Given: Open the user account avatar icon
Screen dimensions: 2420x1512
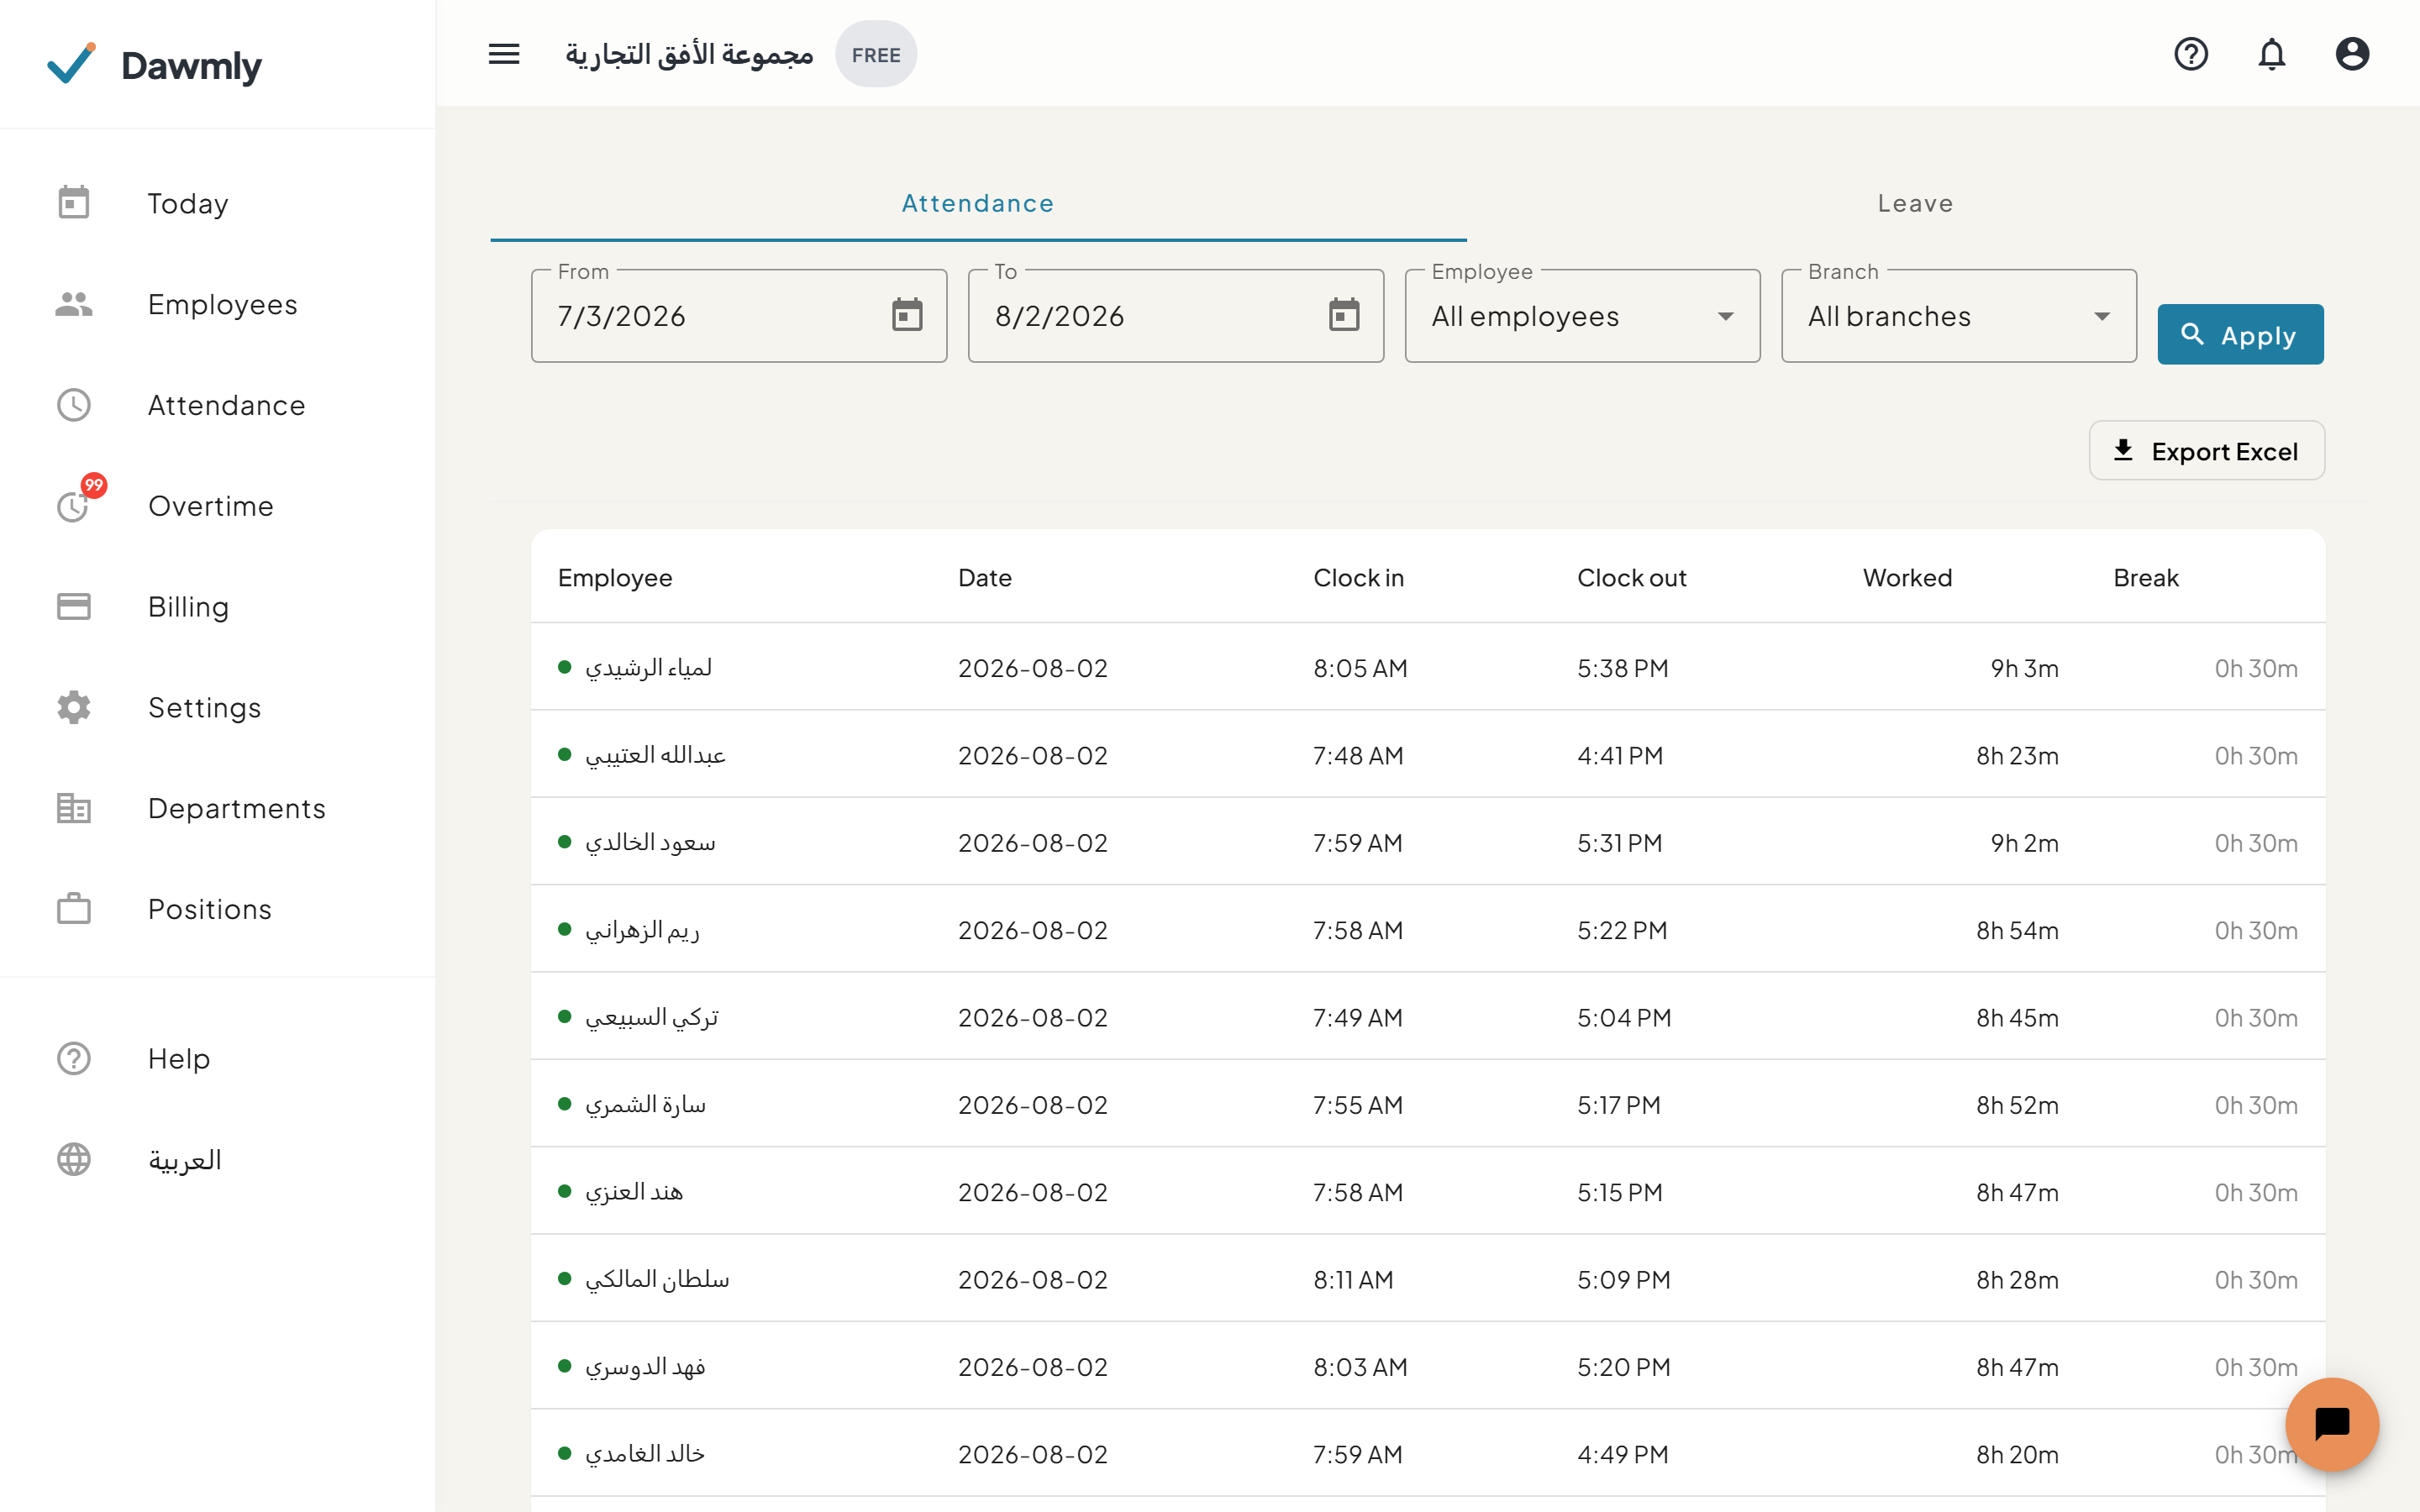Looking at the screenshot, I should click(x=2352, y=54).
